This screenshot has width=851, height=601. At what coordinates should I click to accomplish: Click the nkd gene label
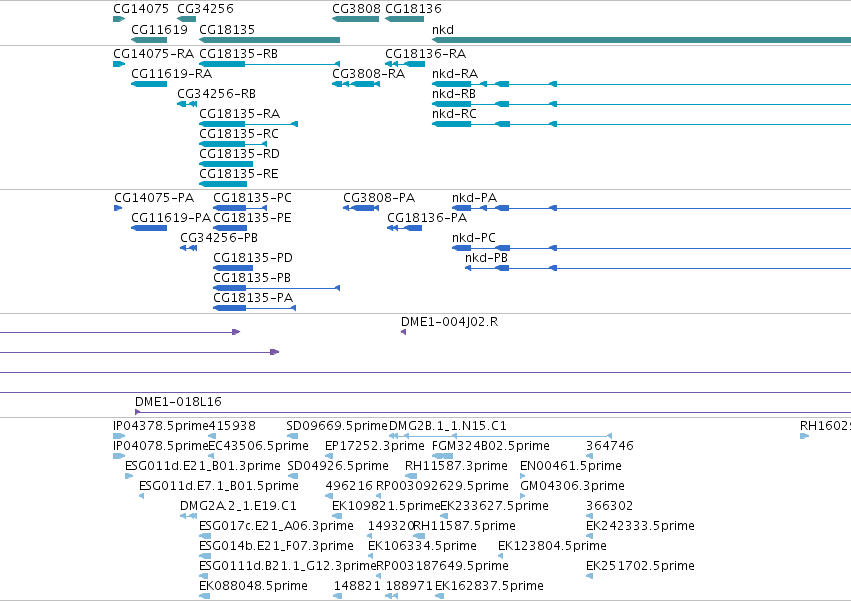tap(443, 29)
